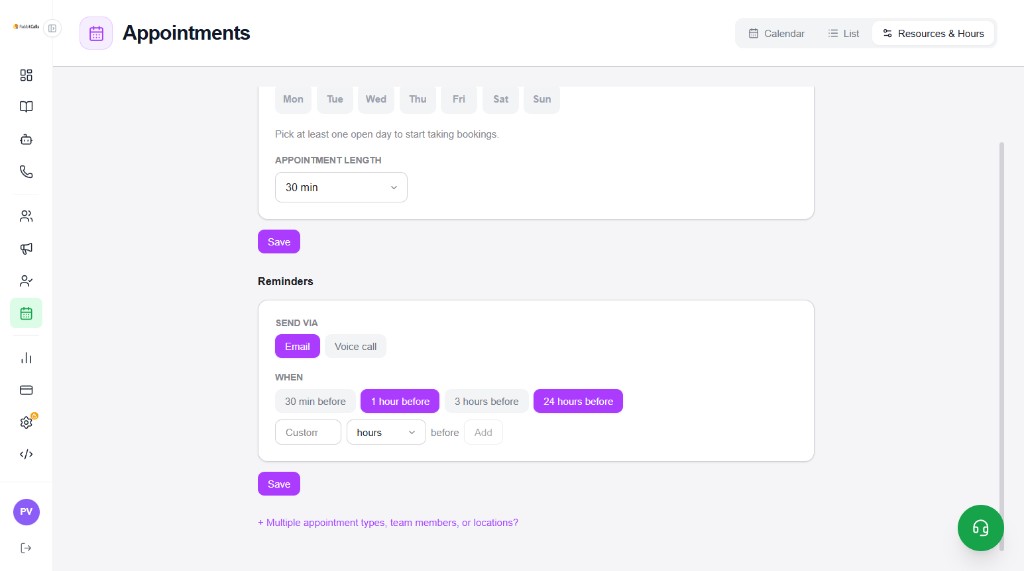Click the PV profile avatar
The height and width of the screenshot is (571, 1024).
(x=26, y=512)
